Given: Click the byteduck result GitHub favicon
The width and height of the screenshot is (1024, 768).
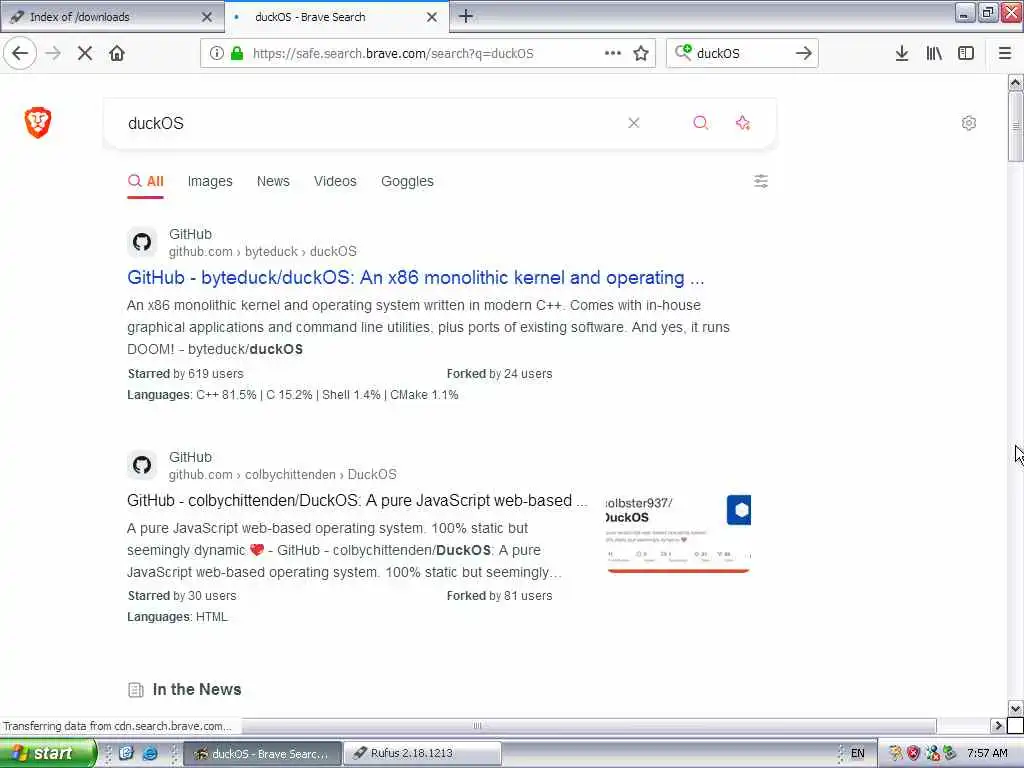Looking at the screenshot, I should (142, 242).
